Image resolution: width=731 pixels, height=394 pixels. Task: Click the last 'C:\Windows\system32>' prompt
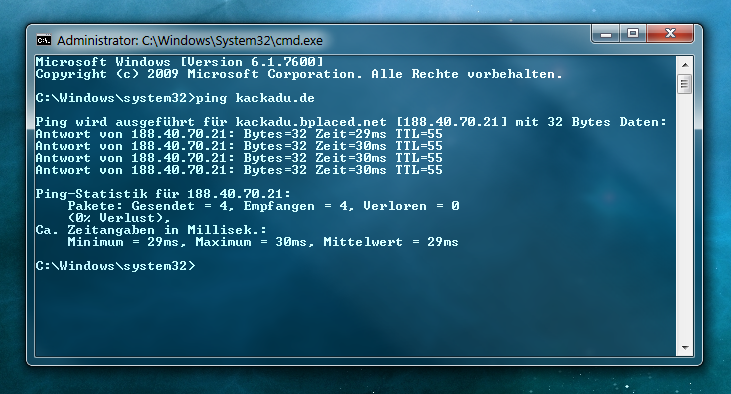pyautogui.click(x=116, y=266)
